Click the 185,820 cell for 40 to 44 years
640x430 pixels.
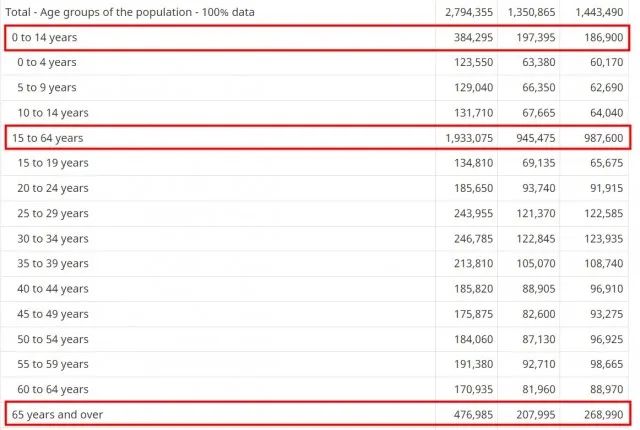pos(473,289)
